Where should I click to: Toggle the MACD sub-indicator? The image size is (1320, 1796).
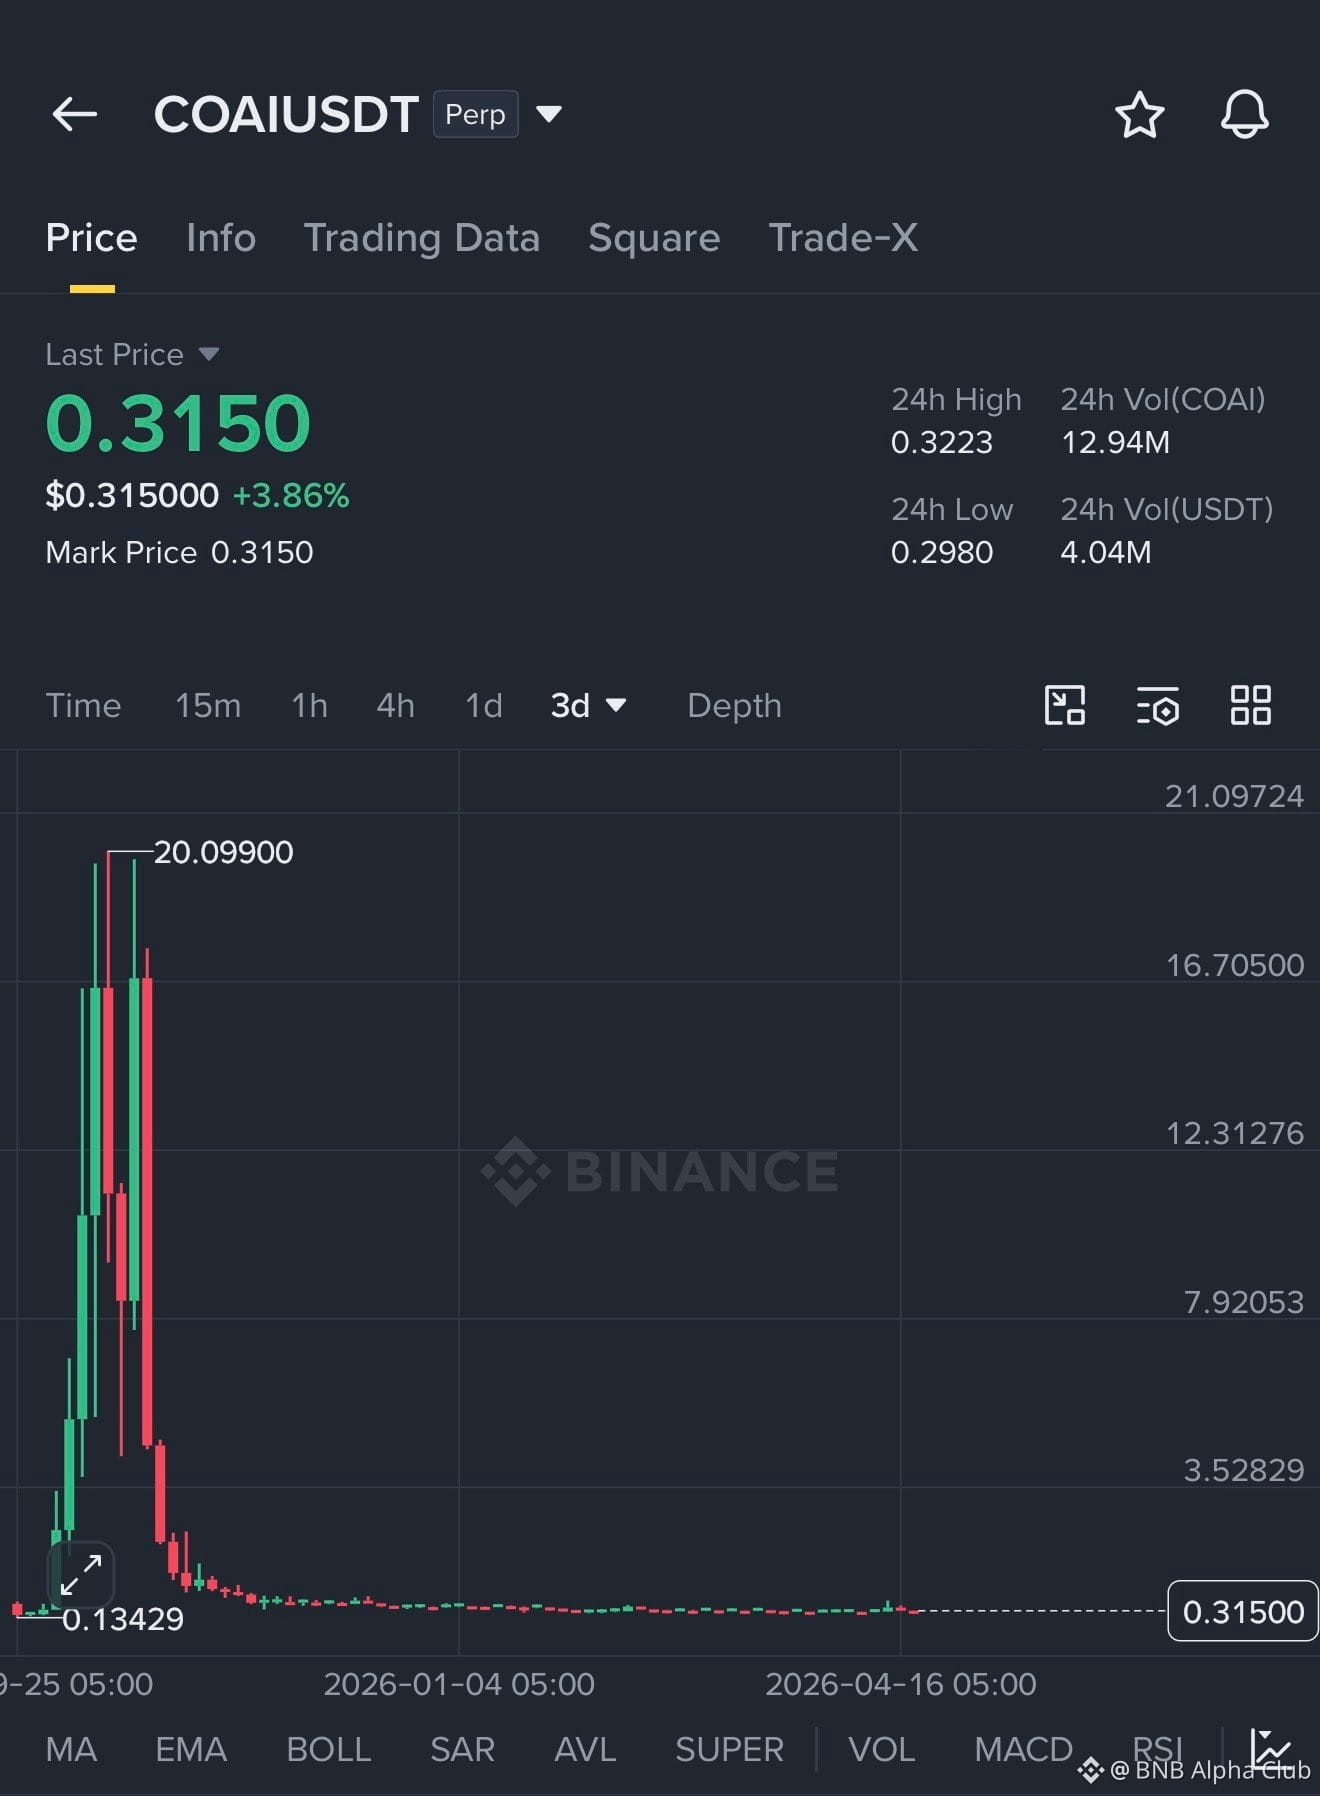[1023, 1749]
